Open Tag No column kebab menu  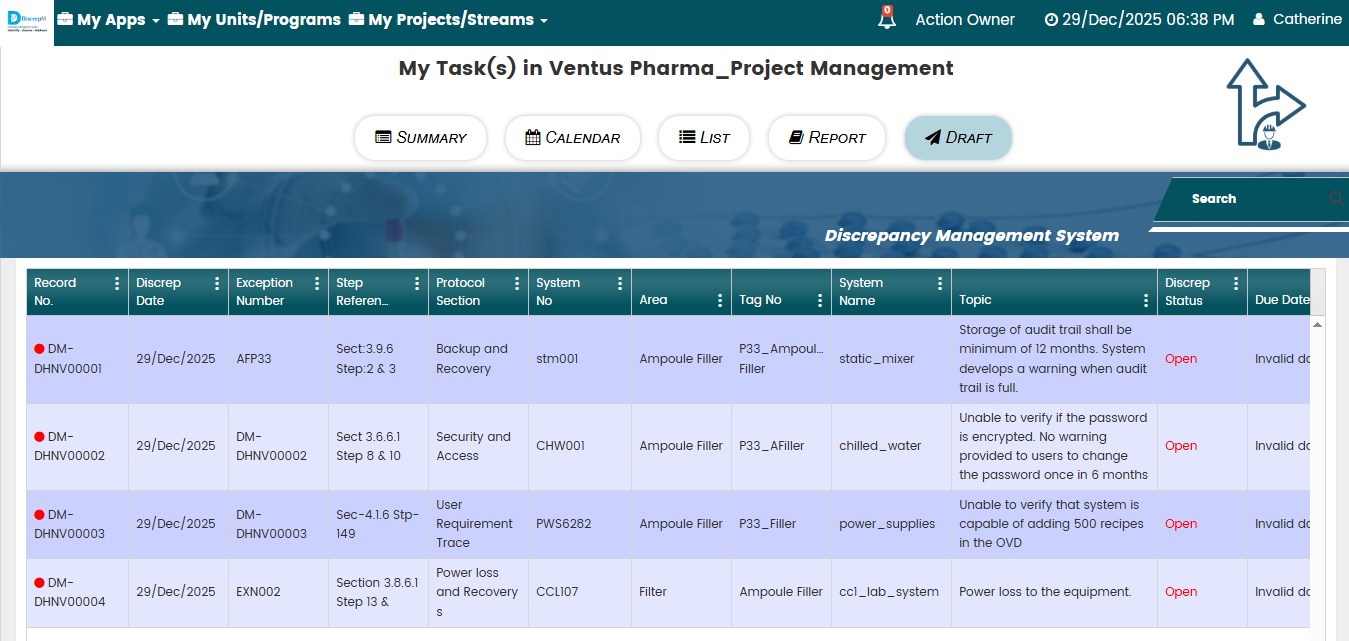coord(819,300)
